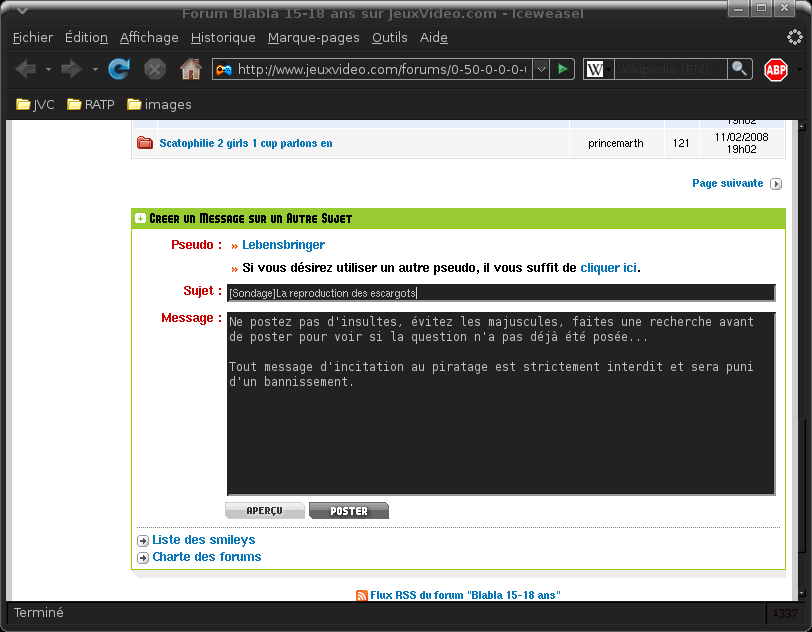Open the URL history dropdown arrow
This screenshot has height=632, width=812.
[x=541, y=69]
